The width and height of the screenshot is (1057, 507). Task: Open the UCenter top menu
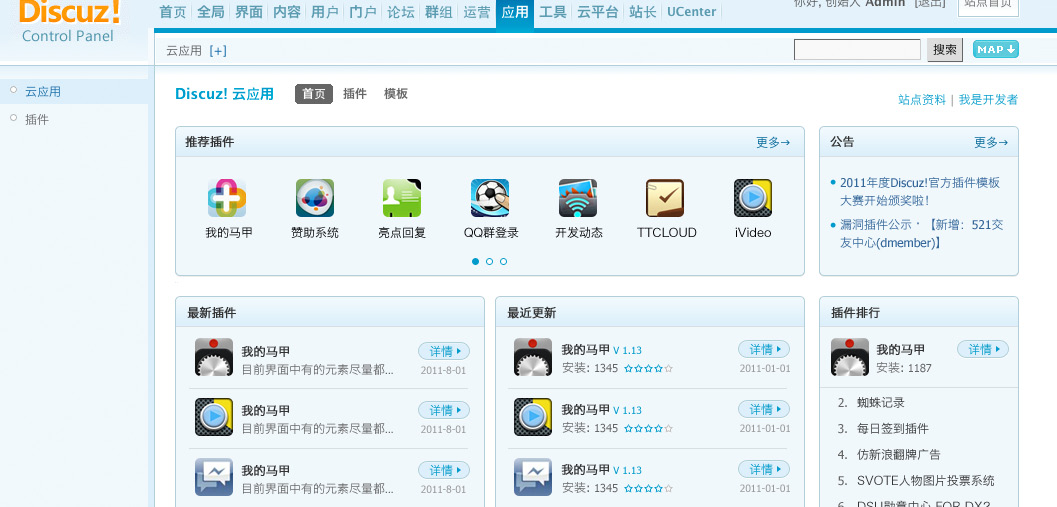pyautogui.click(x=692, y=12)
